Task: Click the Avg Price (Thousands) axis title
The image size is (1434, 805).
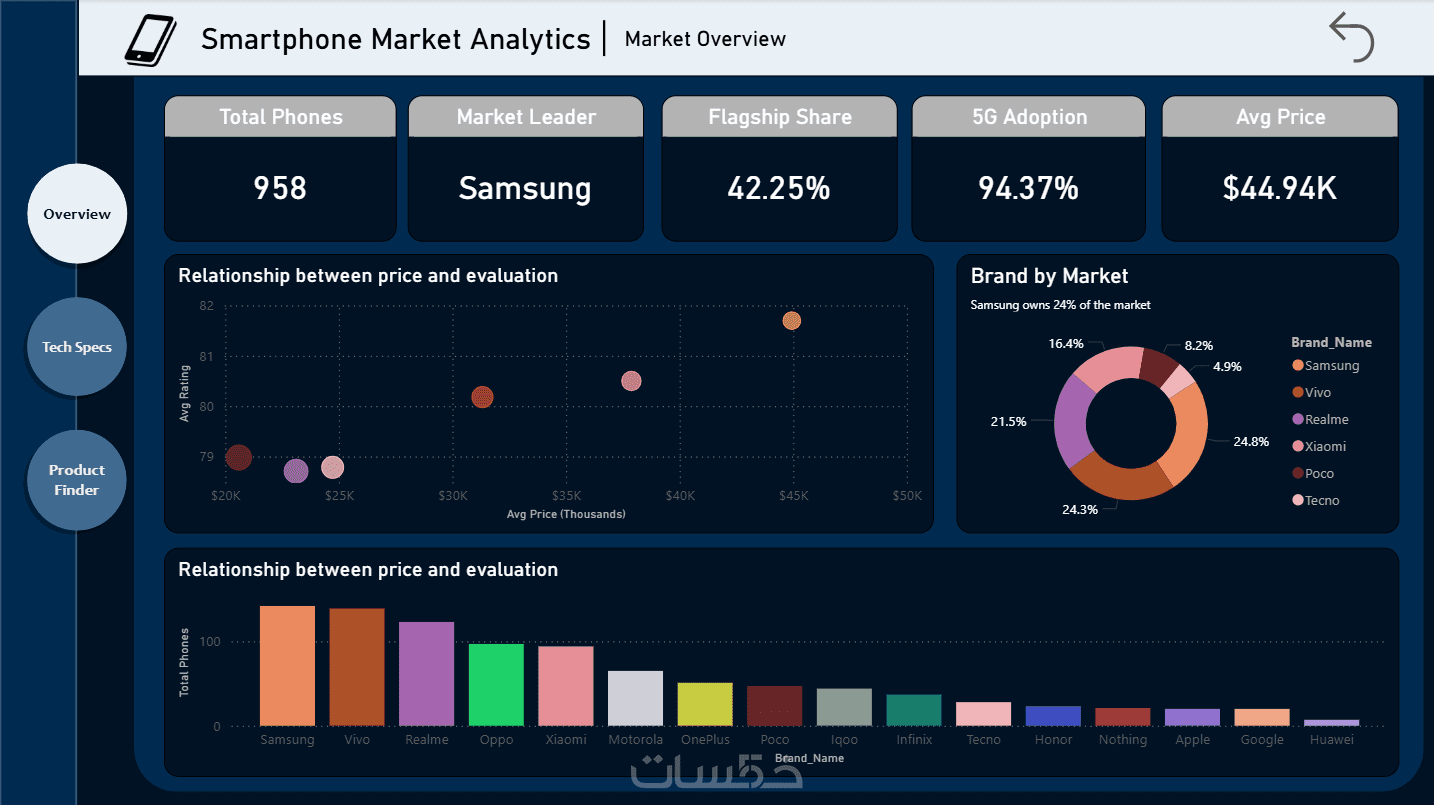Action: pyautogui.click(x=566, y=514)
